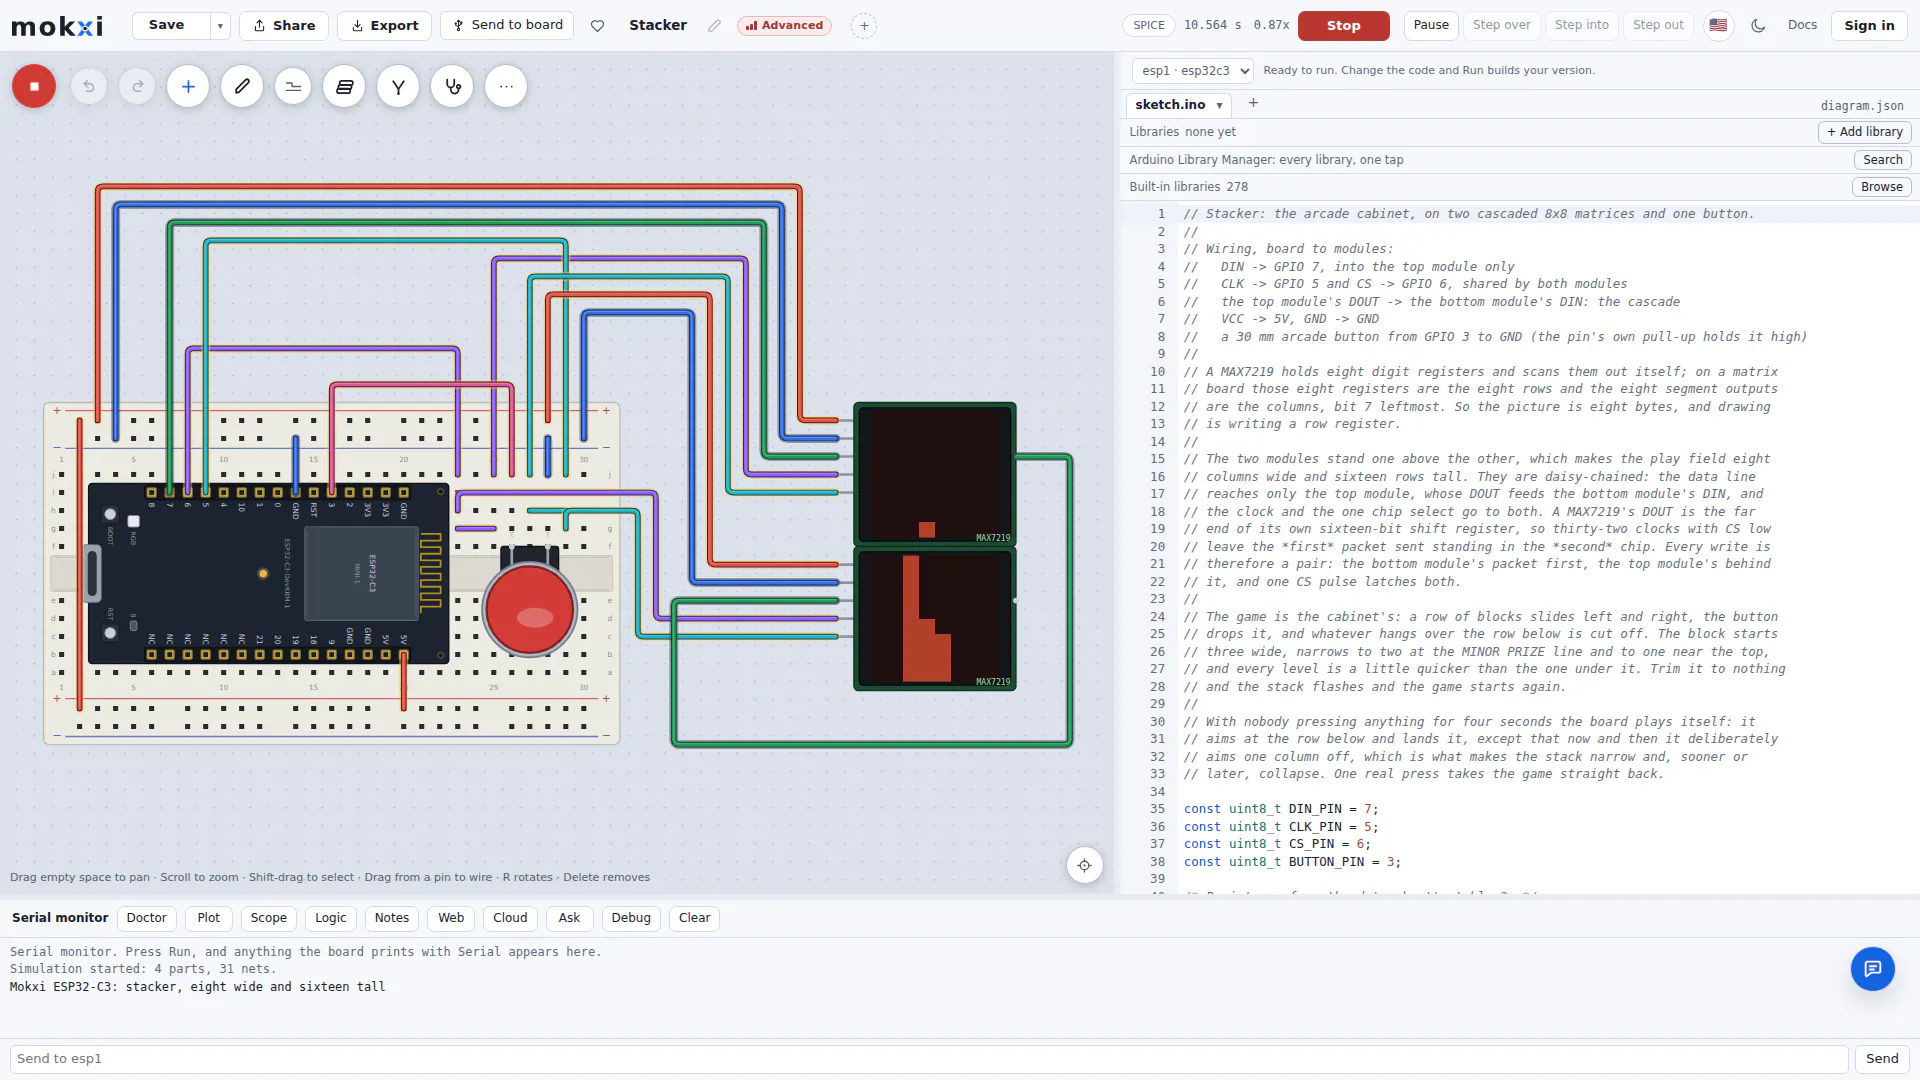Open the Doctor tab
The image size is (1920, 1080).
coord(147,918)
